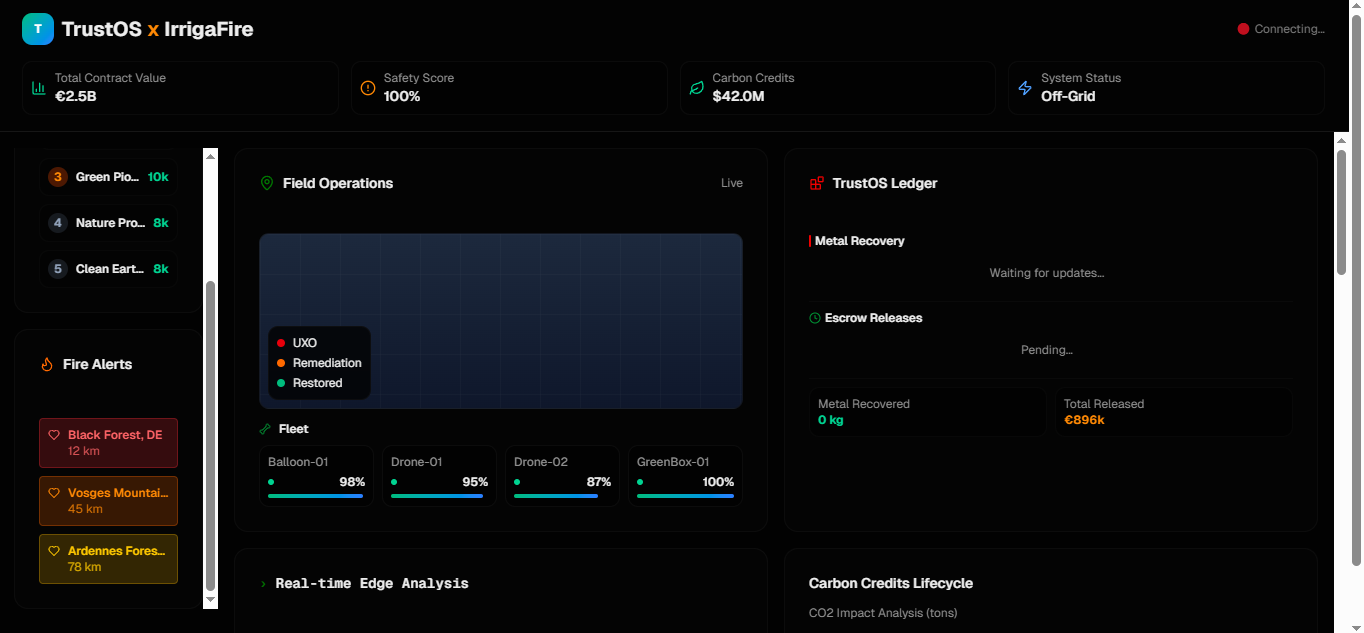Click the 78 km distance text
The width and height of the screenshot is (1364, 633).
(x=85, y=567)
